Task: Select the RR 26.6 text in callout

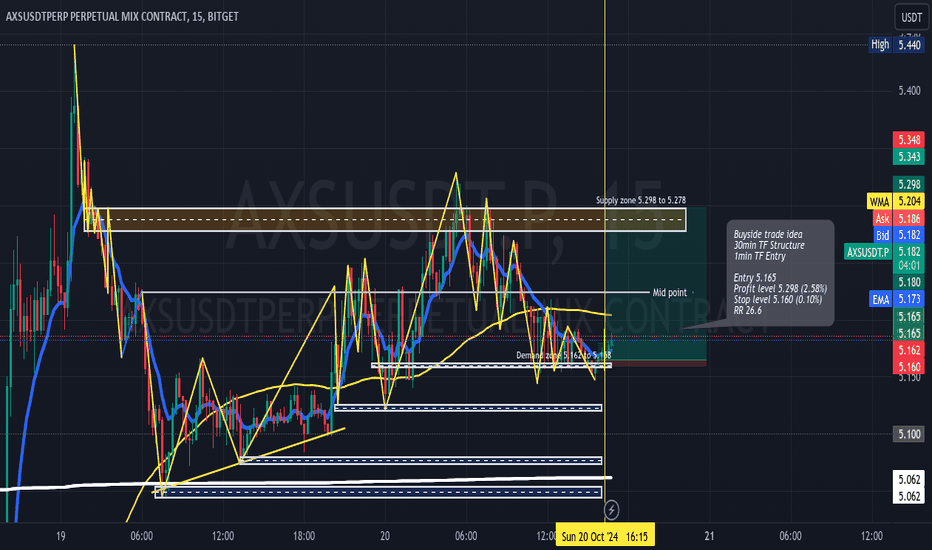Action: point(748,310)
